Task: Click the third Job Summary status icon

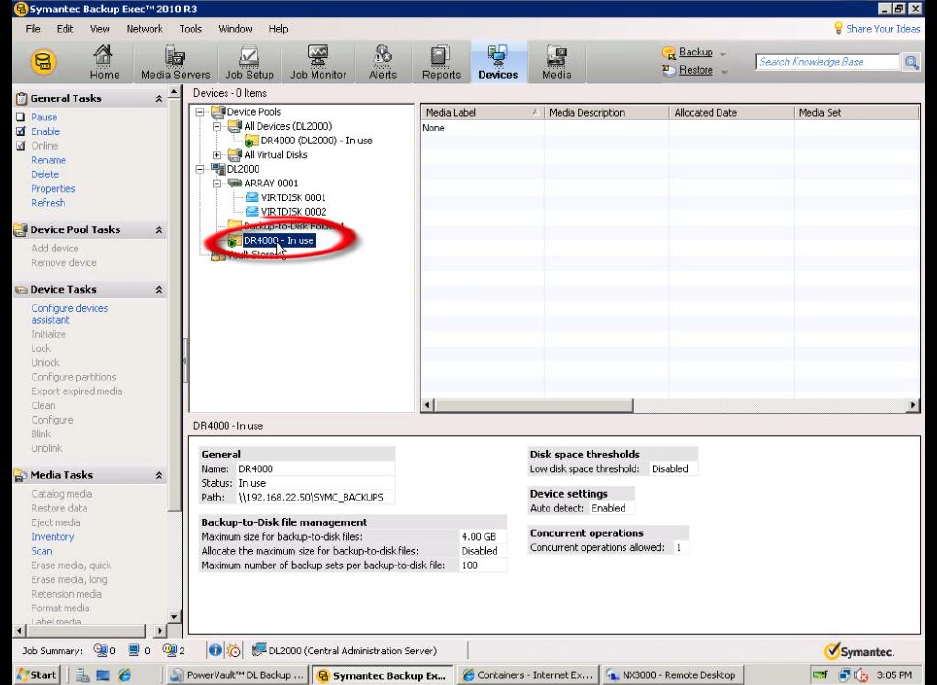Action: click(x=170, y=650)
